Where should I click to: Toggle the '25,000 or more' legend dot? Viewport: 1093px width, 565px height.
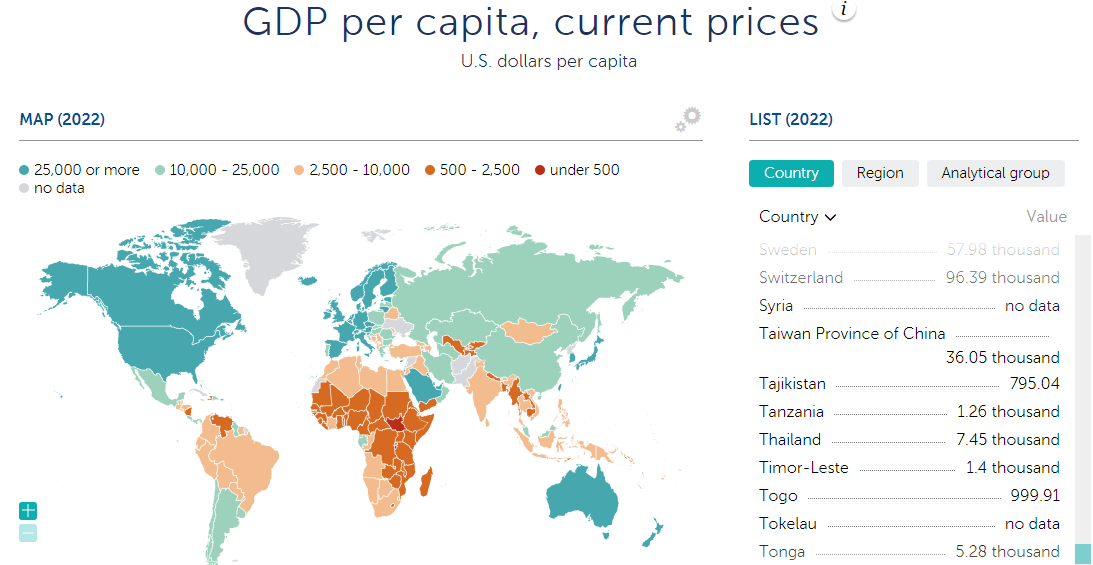point(25,171)
